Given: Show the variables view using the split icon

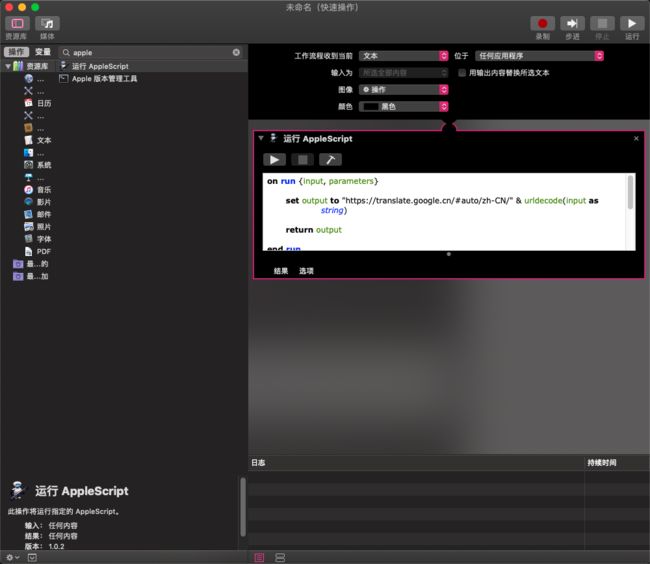Looking at the screenshot, I should [x=280, y=558].
